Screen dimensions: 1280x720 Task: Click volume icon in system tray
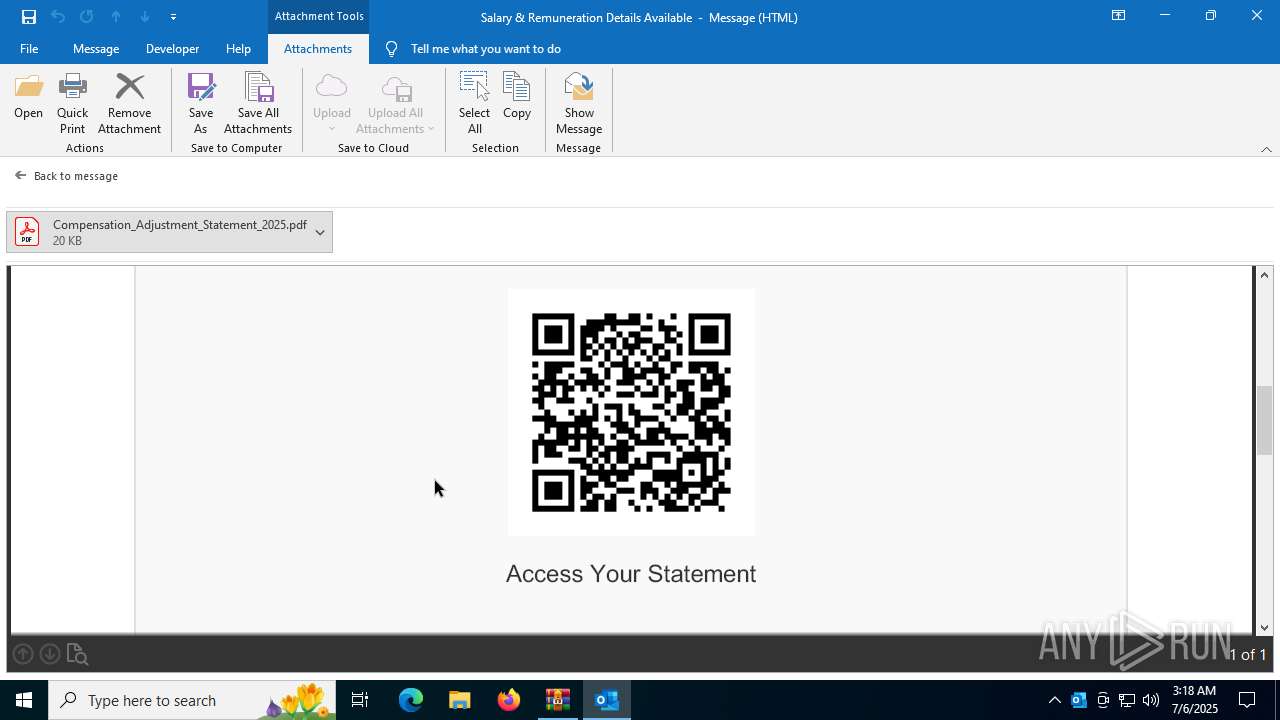pos(1151,700)
